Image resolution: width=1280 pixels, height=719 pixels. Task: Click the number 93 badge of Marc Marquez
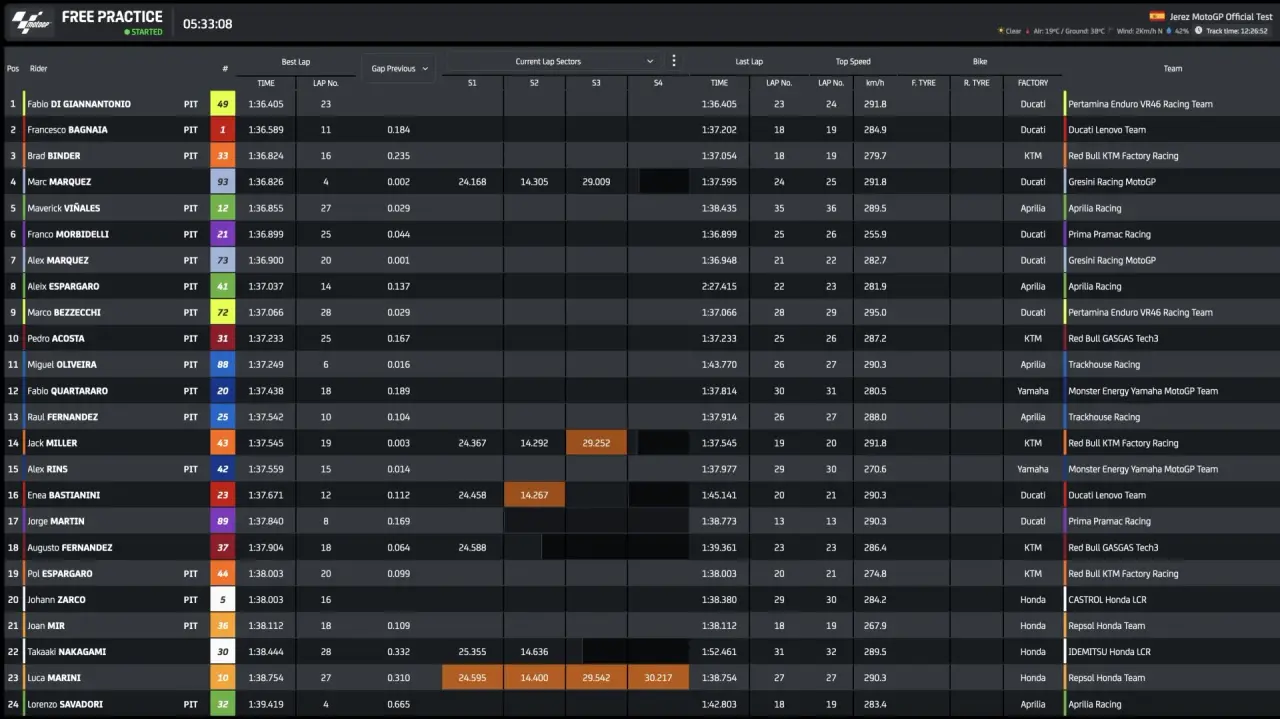coord(223,182)
